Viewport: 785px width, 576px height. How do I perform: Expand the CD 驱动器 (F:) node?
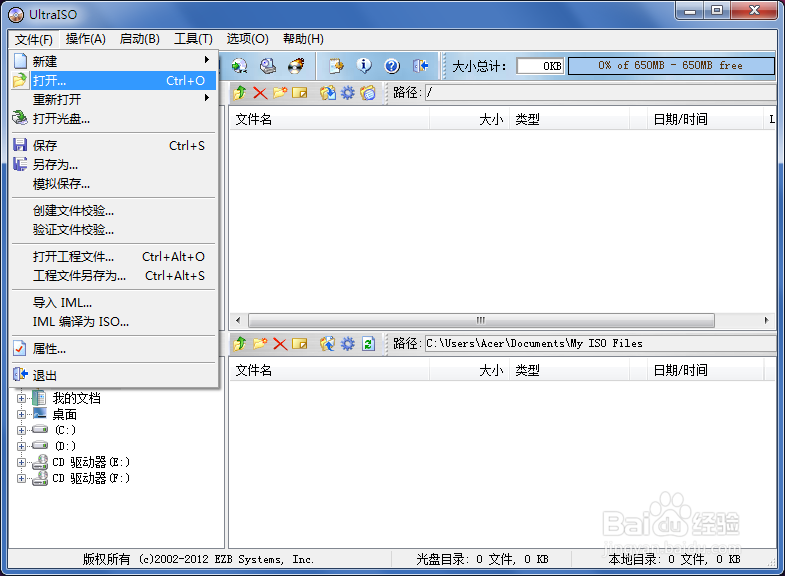click(x=21, y=478)
